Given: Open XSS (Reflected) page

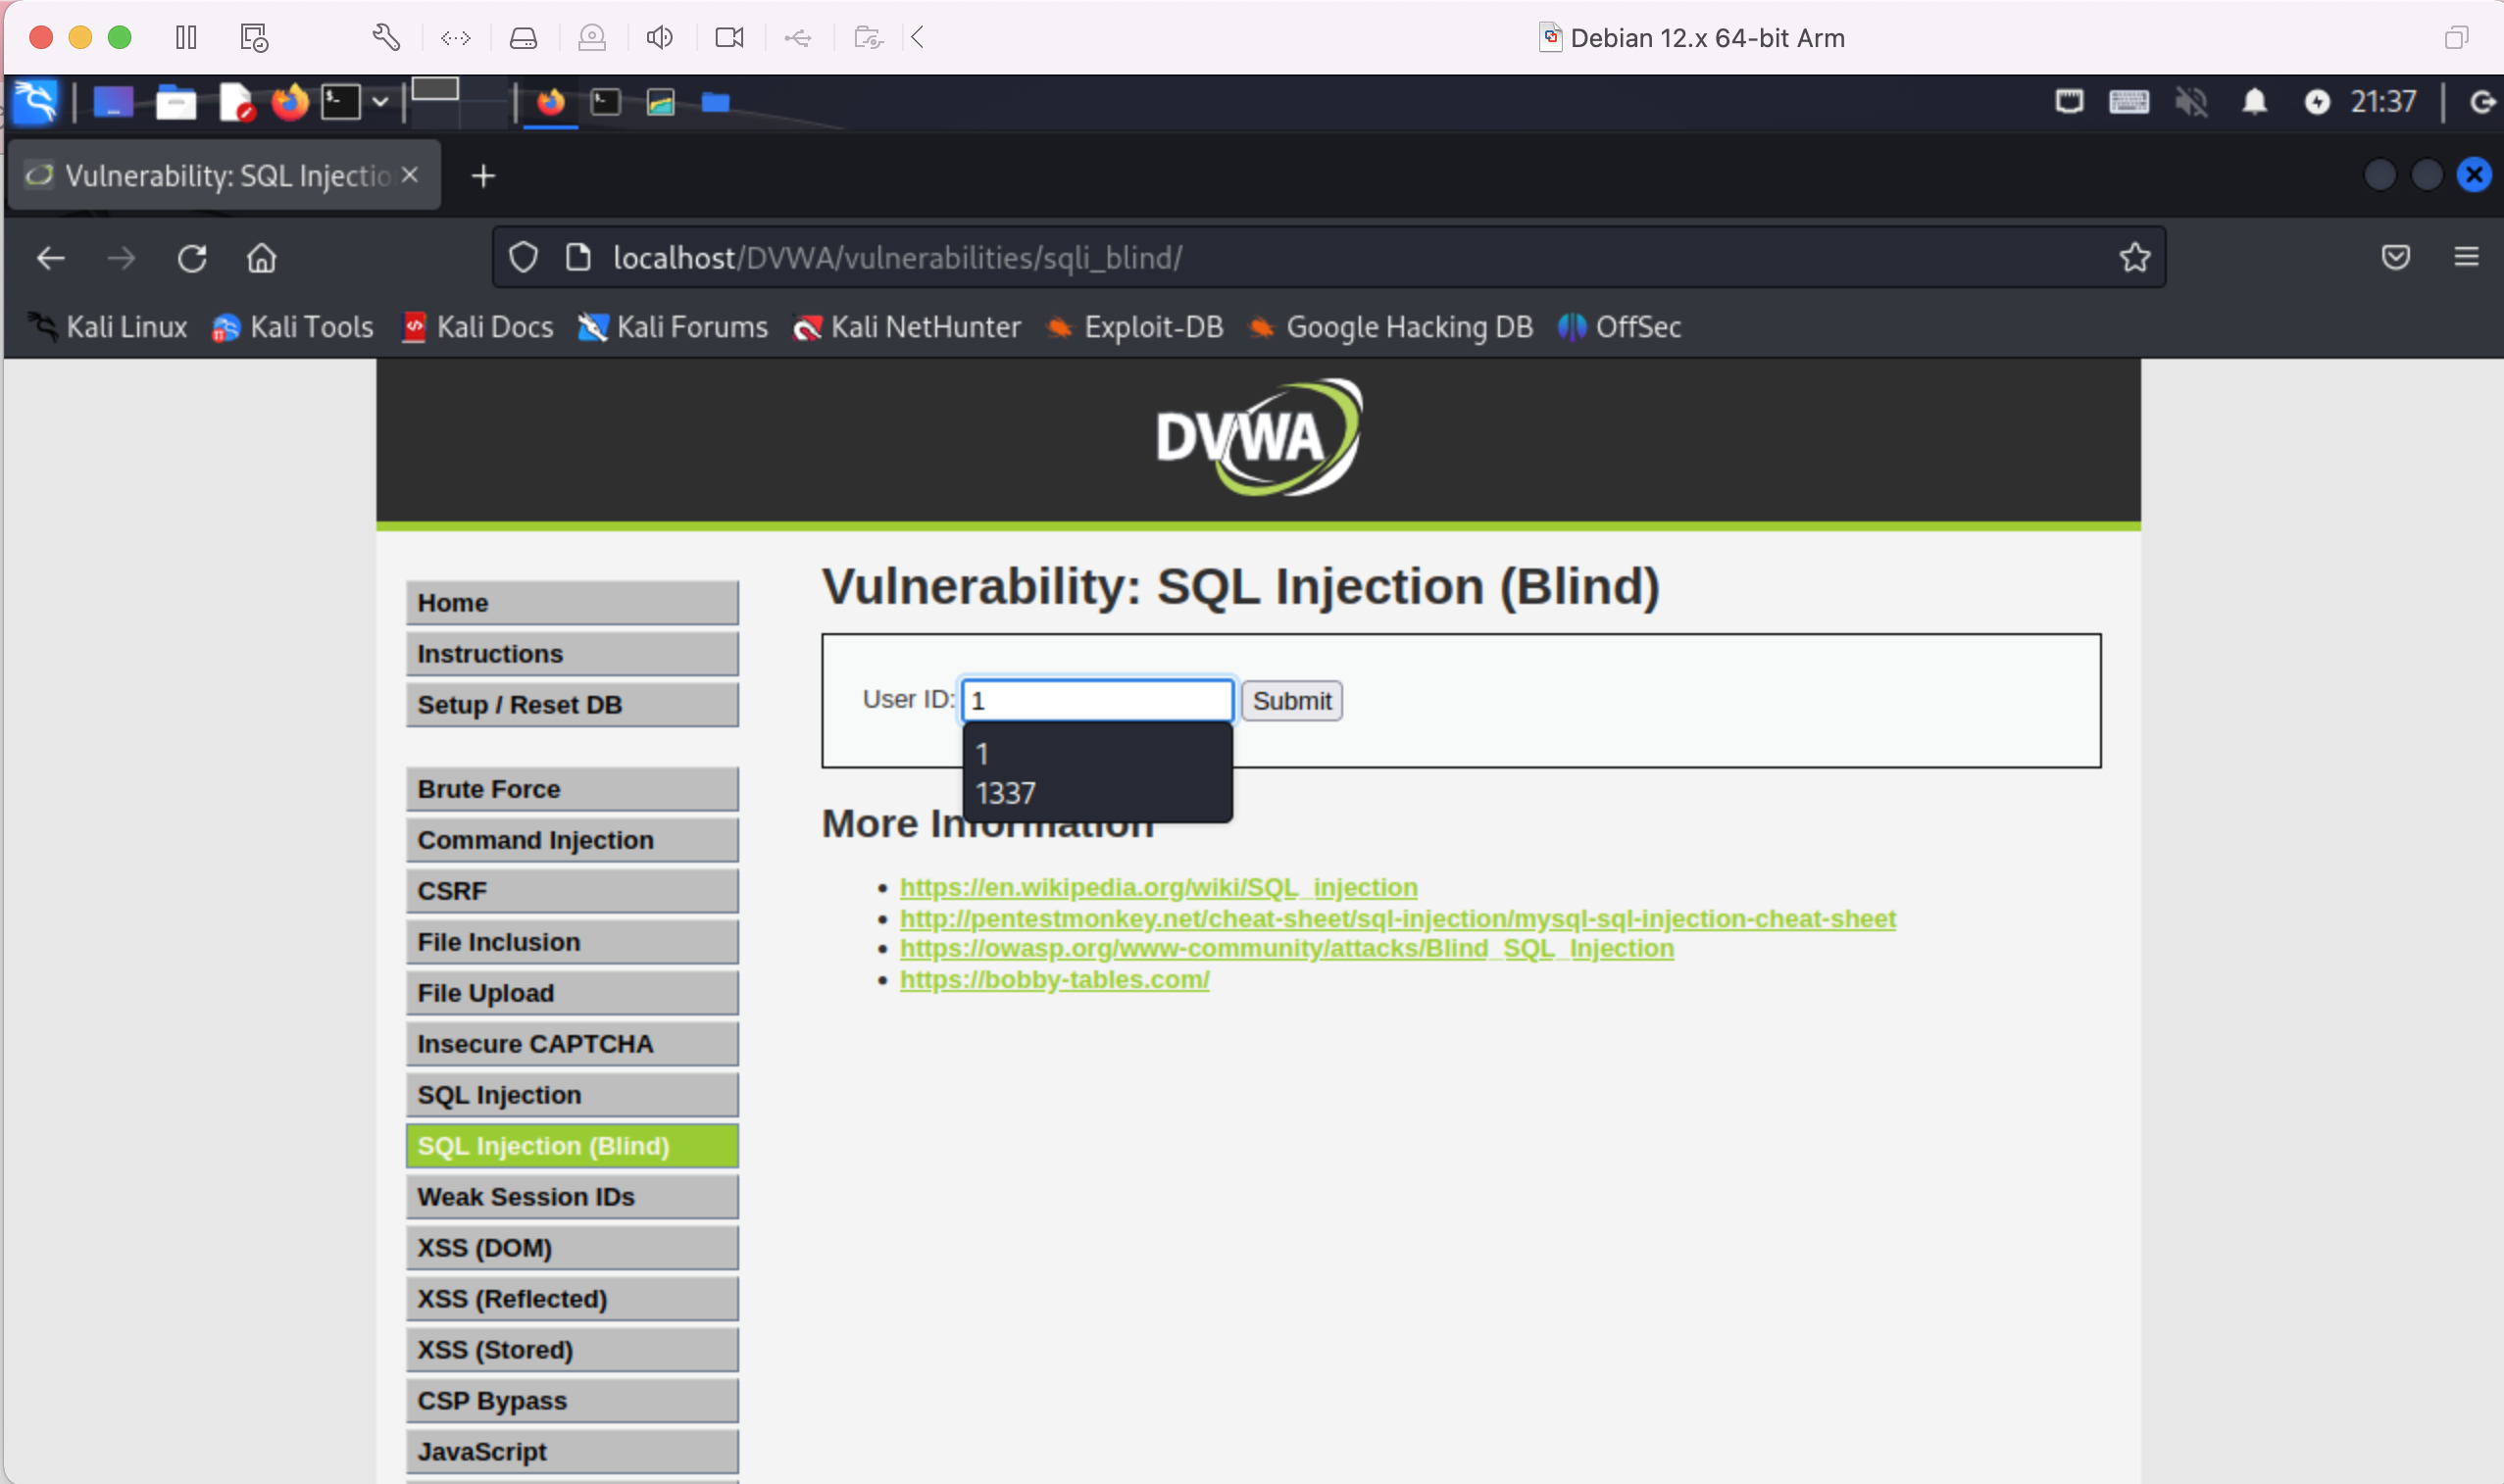Looking at the screenshot, I should [572, 1299].
